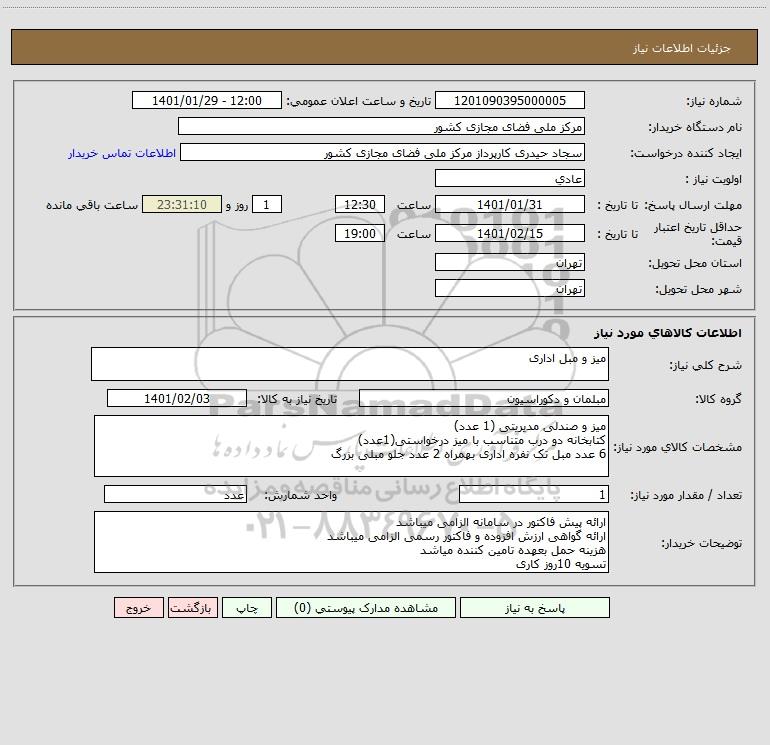Image resolution: width=770 pixels, height=745 pixels.
Task: Click the unit of measure field عدد
Action: click(175, 494)
